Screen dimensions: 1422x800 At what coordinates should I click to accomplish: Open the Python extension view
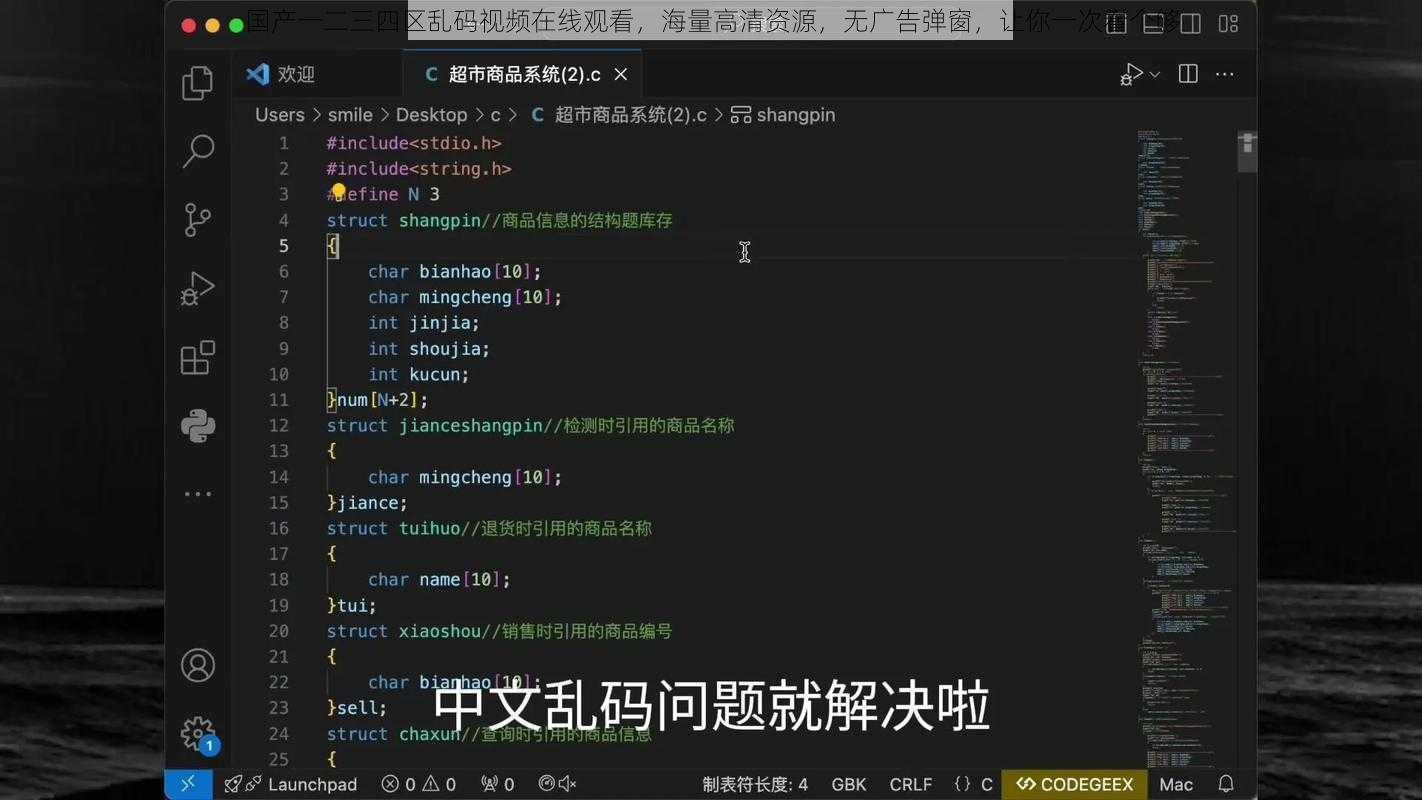tap(198, 426)
